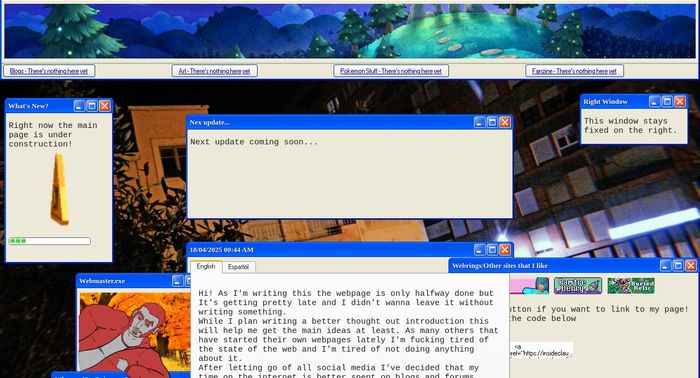This screenshot has width=700, height=378.
Task: Click the link code text box
Action: 542,350
